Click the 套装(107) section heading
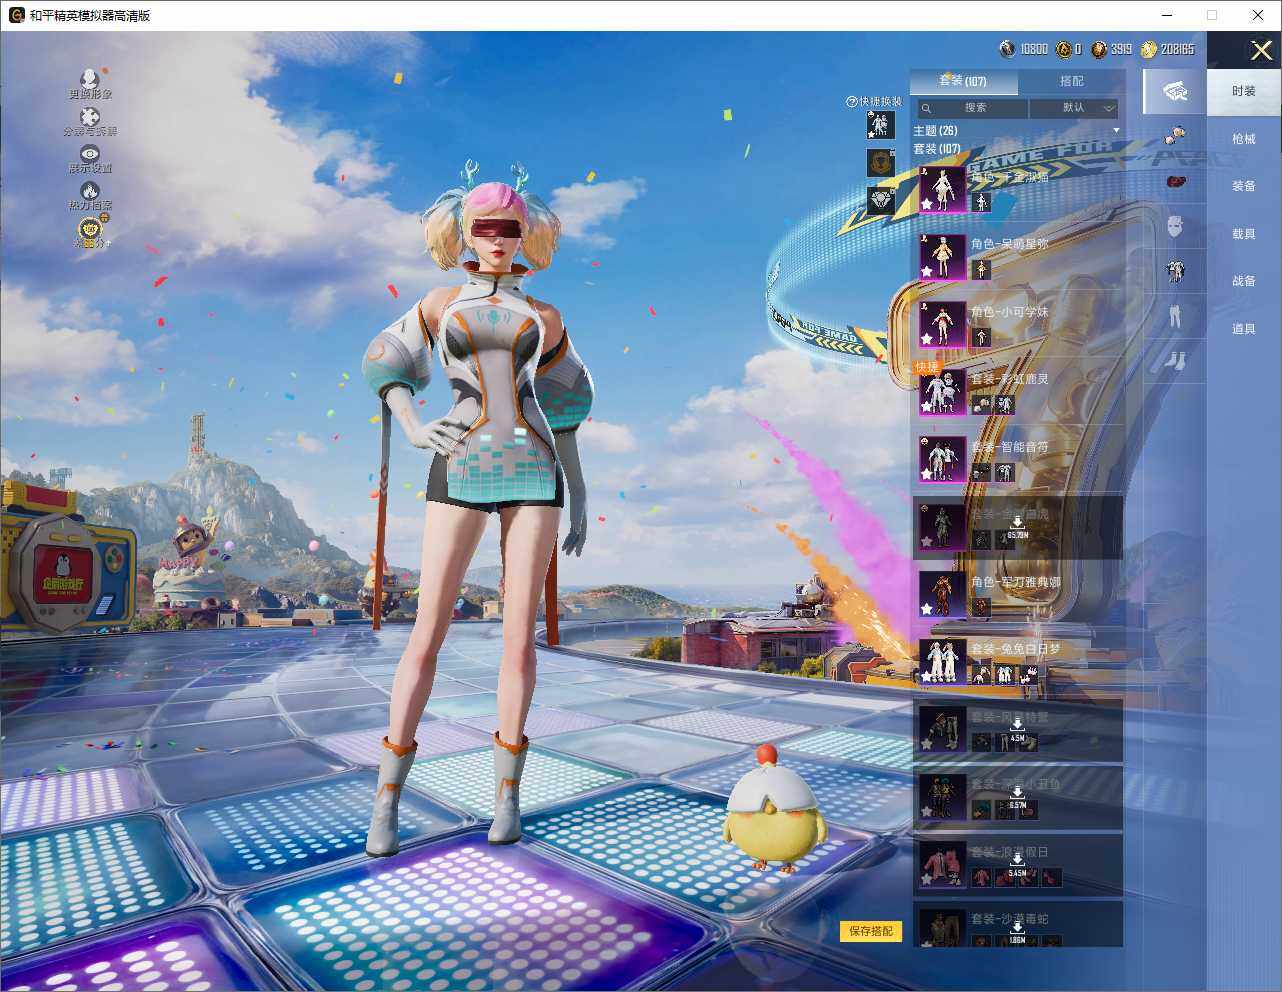Screen dimensions: 1282x992 point(937,149)
